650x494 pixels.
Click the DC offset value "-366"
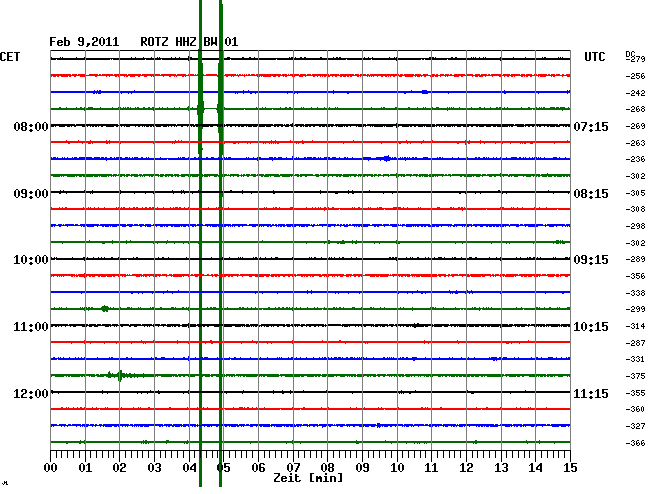click(x=635, y=443)
